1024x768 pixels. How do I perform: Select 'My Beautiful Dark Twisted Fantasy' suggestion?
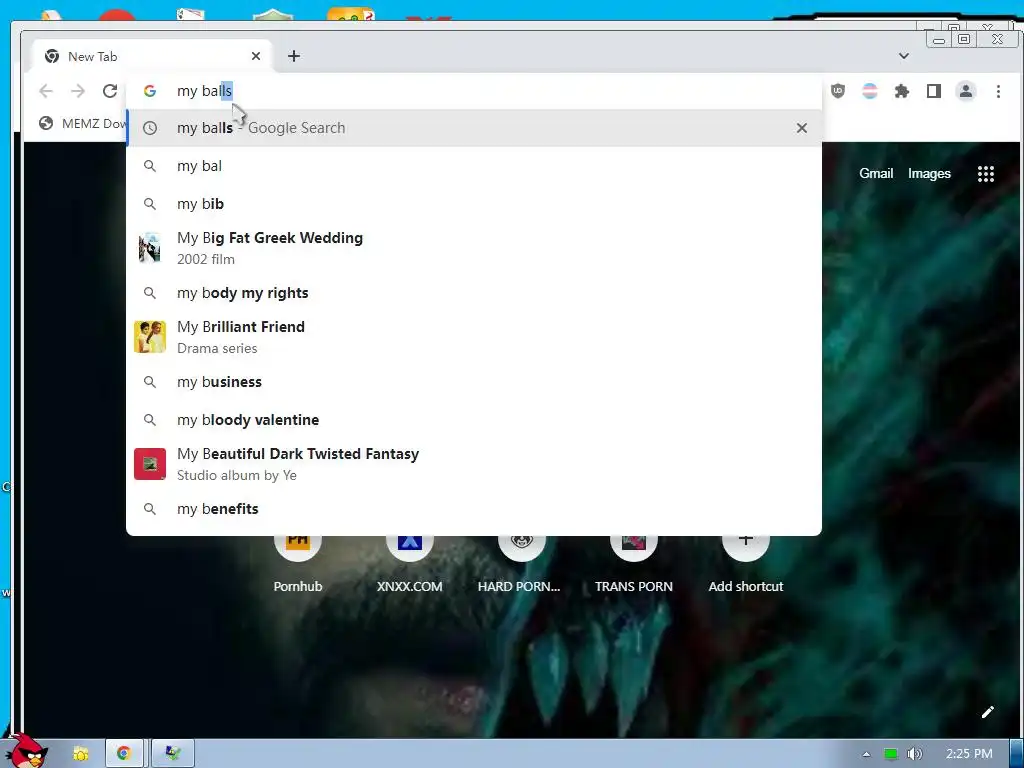[474, 464]
